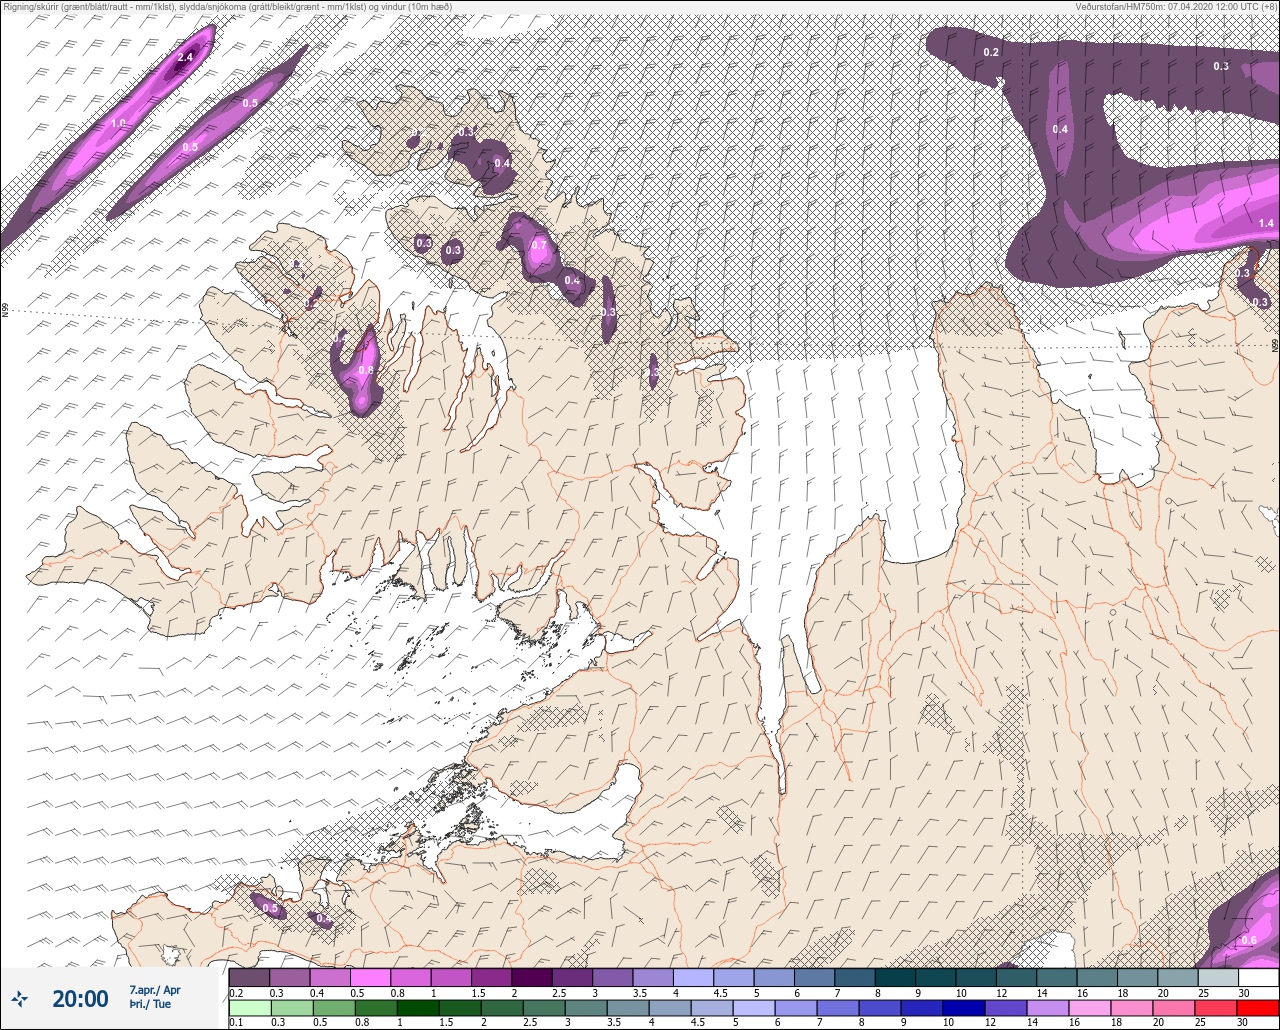
Task: Pick the dark teal snow swatch labeled 9
Action: tap(935, 977)
